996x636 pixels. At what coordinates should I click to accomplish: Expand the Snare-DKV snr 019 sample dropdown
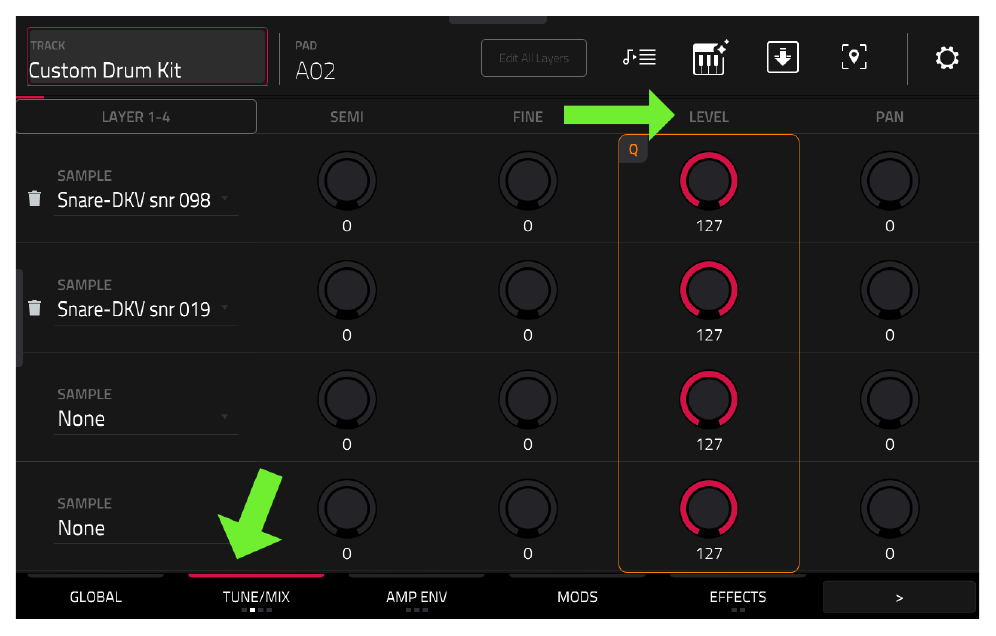146,309
